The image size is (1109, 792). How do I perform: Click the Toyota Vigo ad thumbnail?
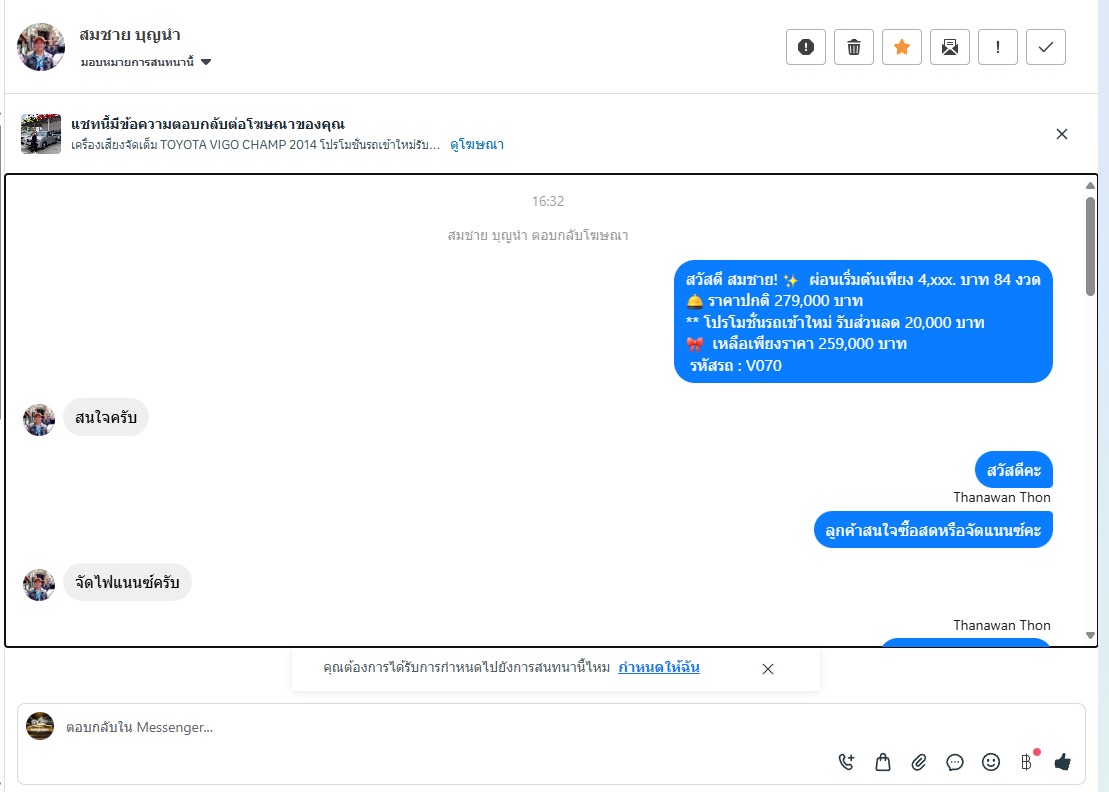(41, 134)
